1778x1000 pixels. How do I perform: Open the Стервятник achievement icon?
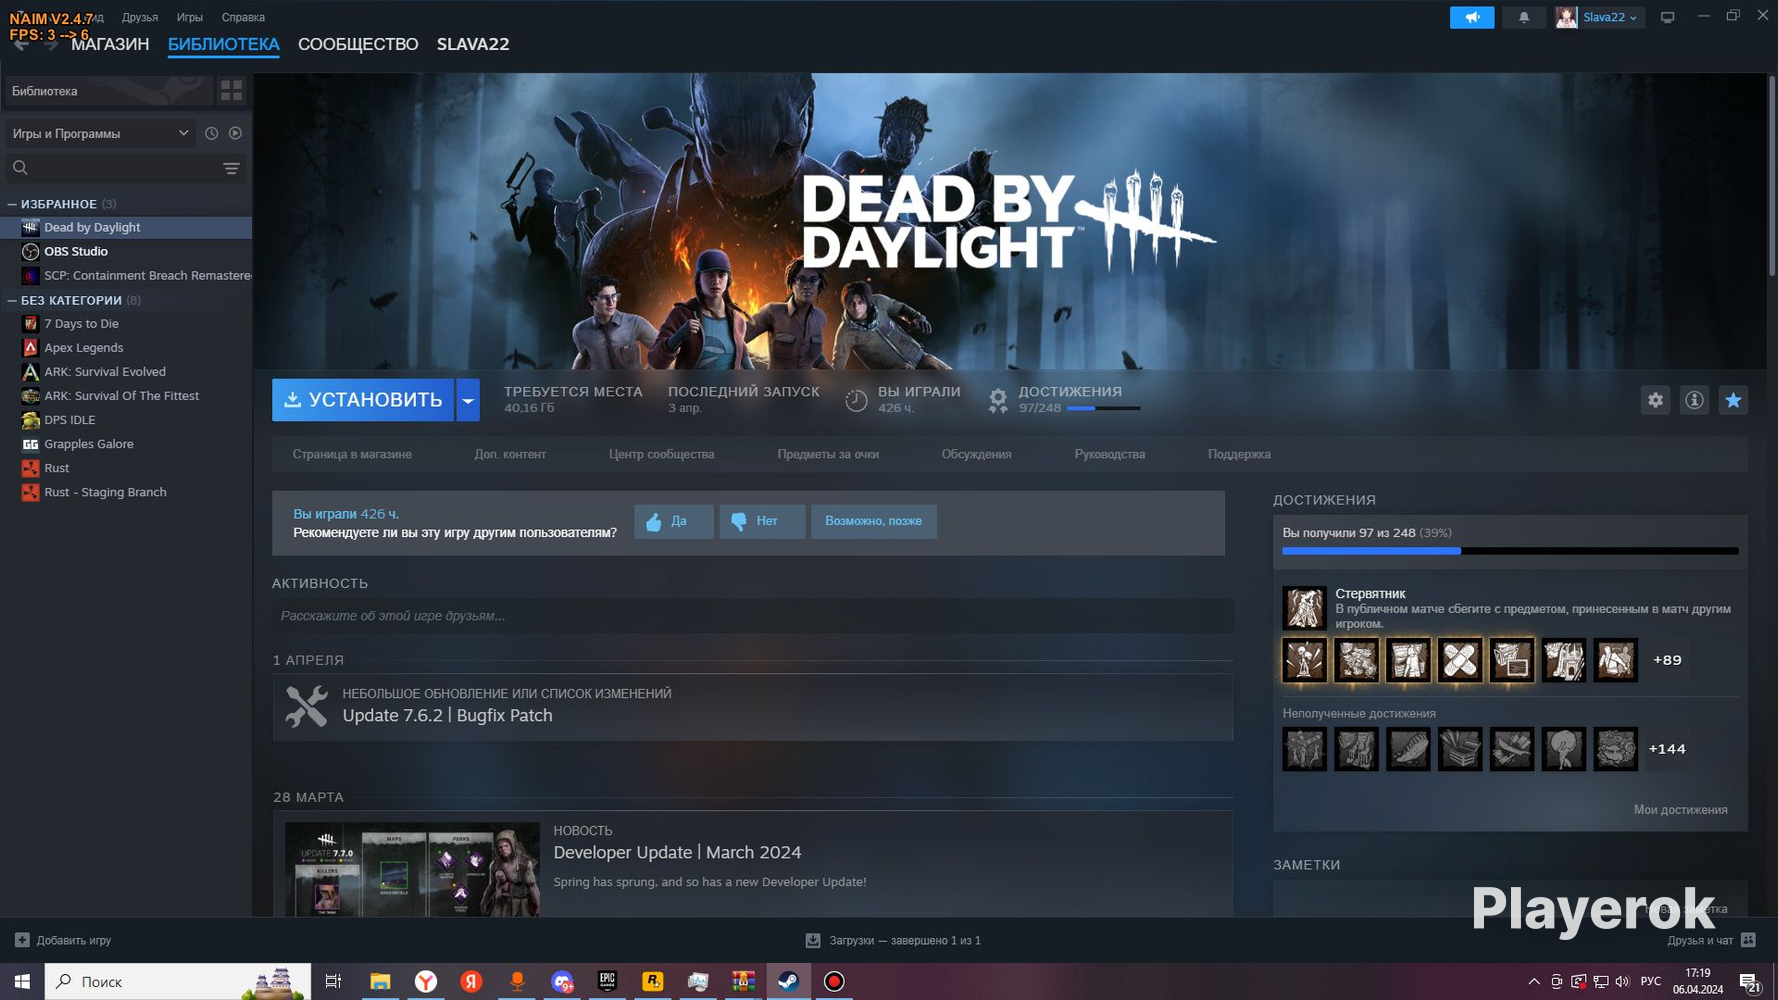pos(1304,608)
